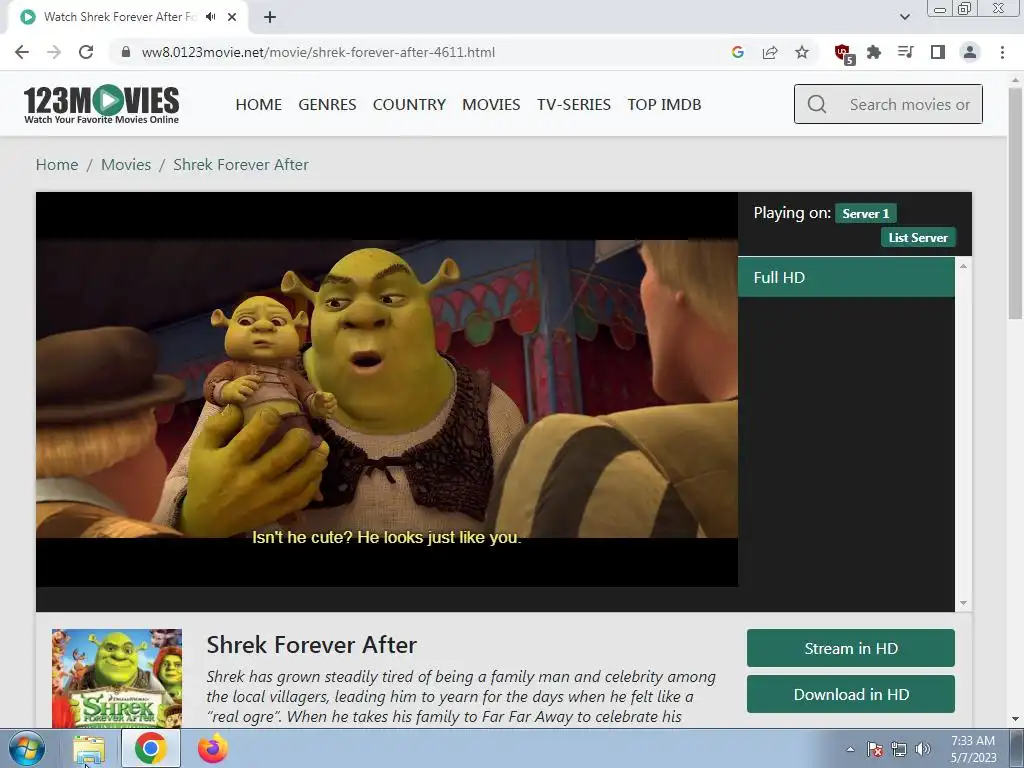Open the GENRES menu

327,104
